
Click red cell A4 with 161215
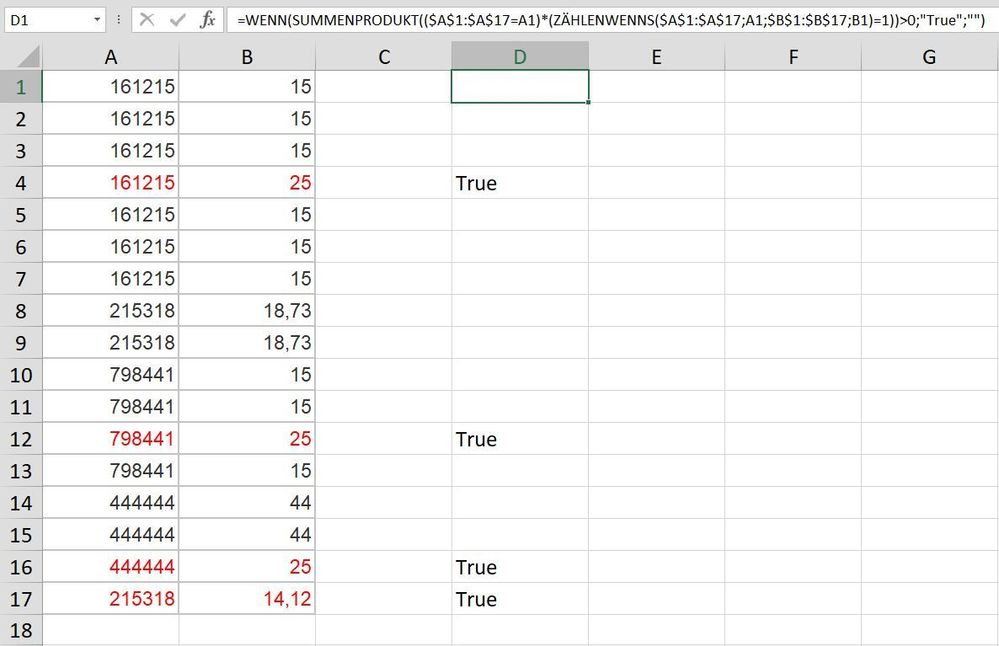point(111,183)
